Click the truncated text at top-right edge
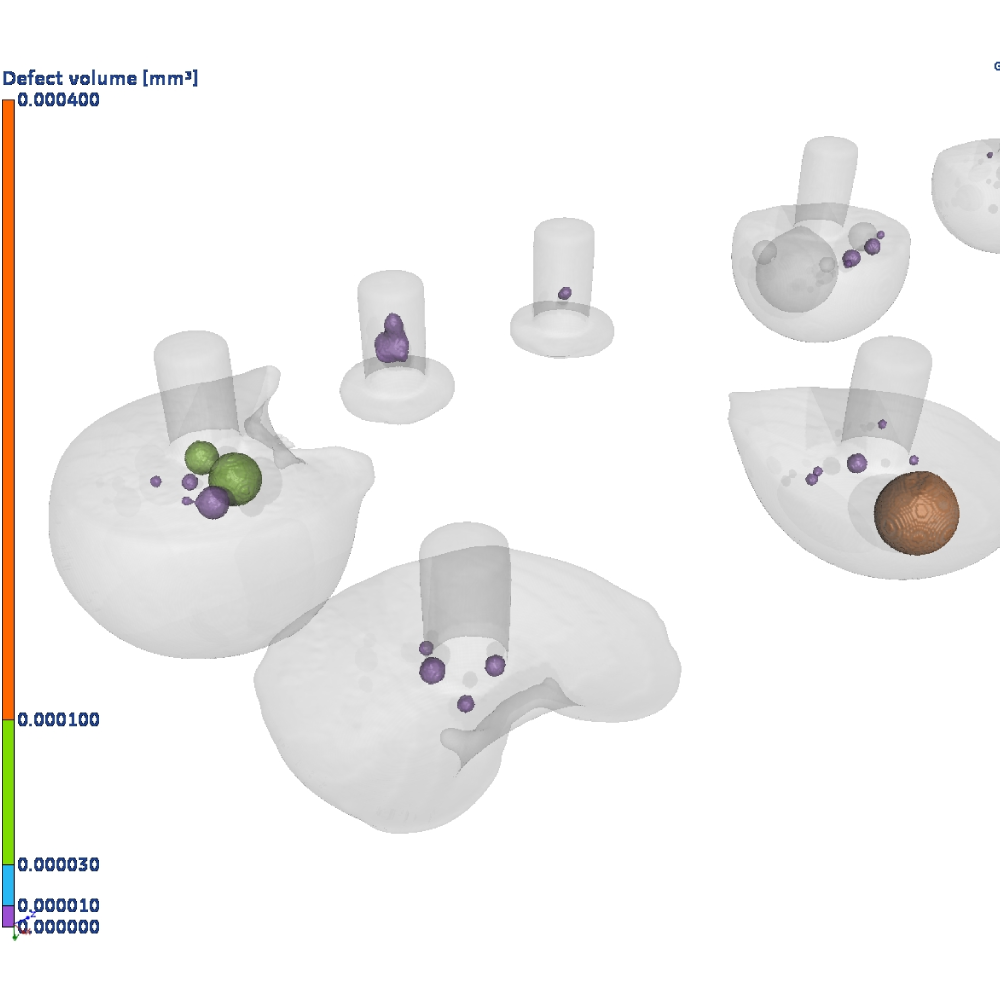Image resolution: width=1000 pixels, height=1000 pixels. 996,66
